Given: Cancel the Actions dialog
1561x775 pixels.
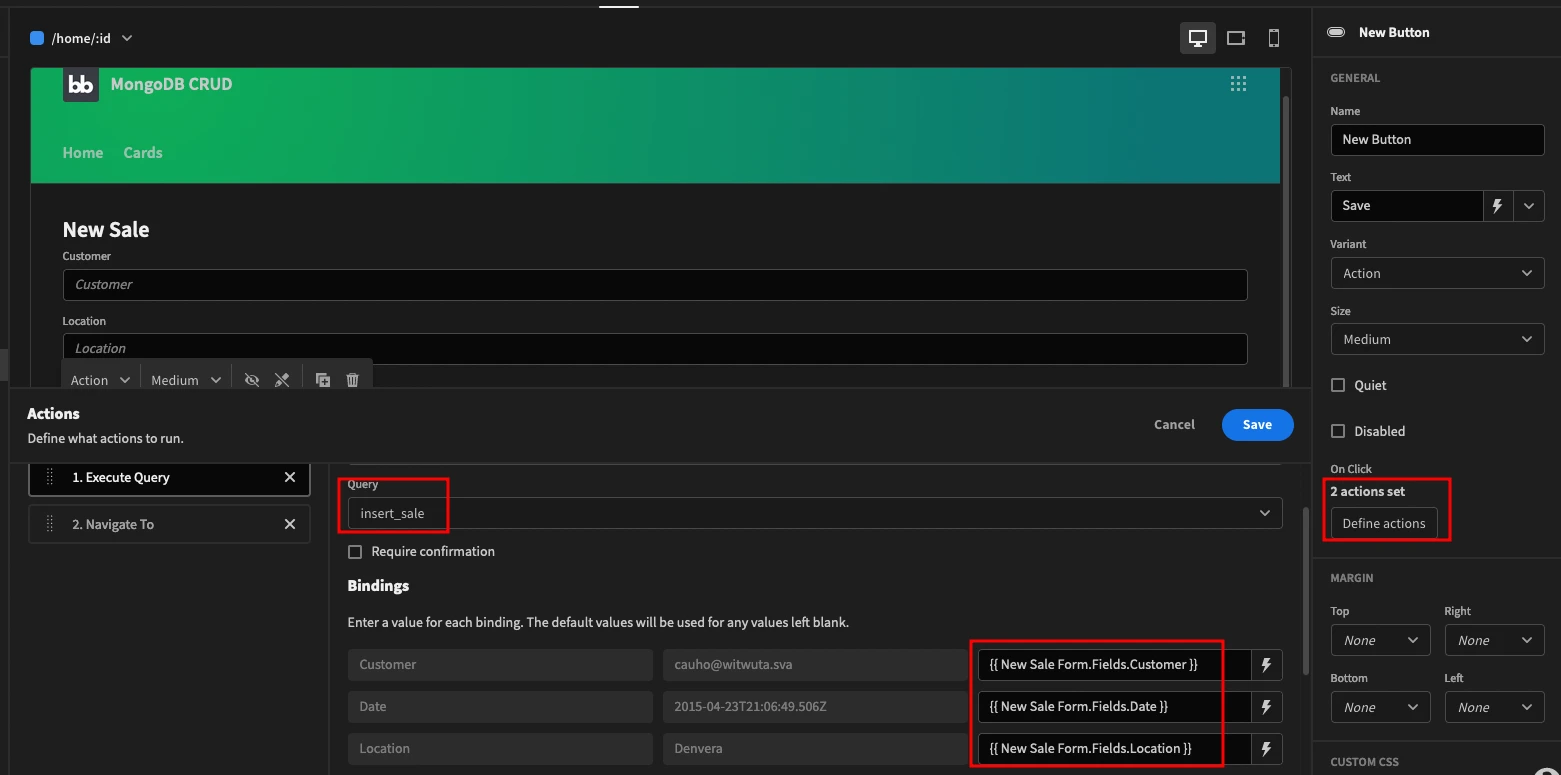Looking at the screenshot, I should pos(1174,424).
